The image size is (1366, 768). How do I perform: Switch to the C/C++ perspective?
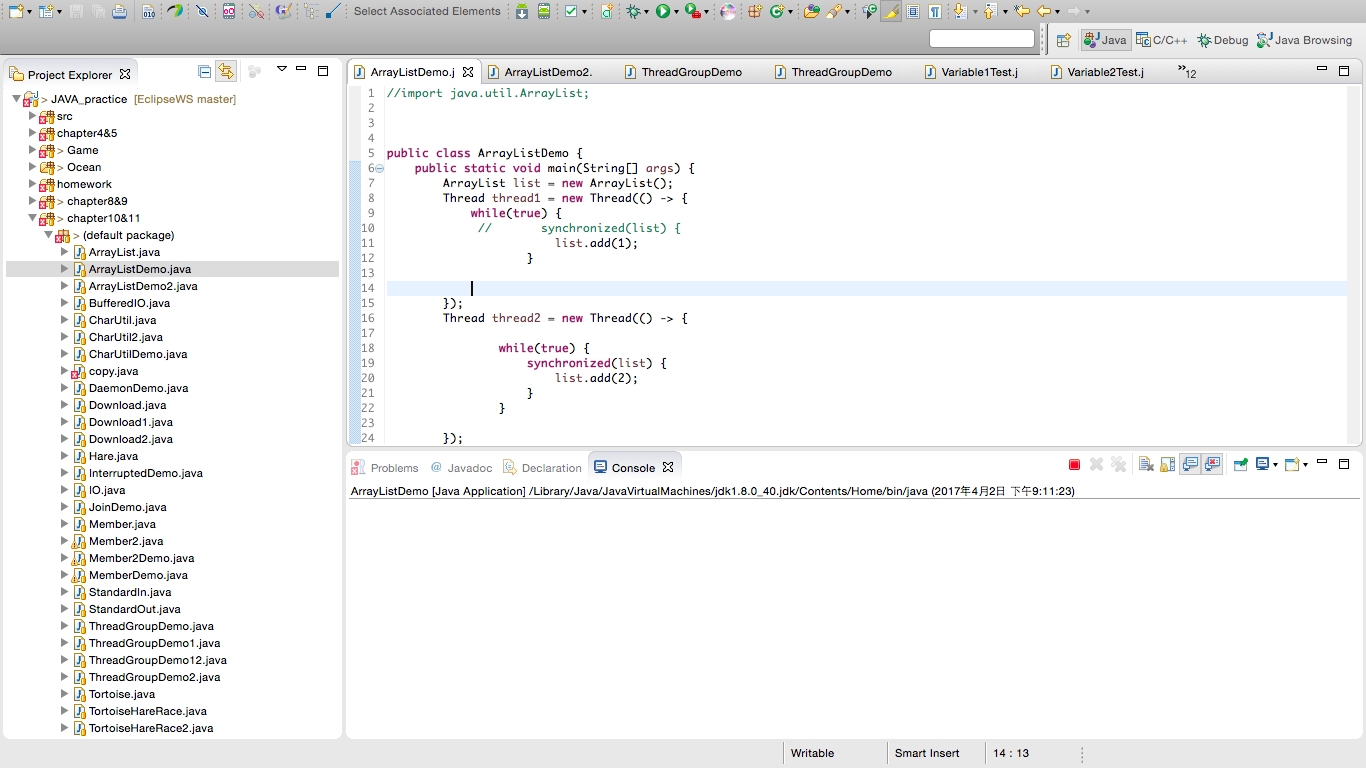click(1162, 40)
